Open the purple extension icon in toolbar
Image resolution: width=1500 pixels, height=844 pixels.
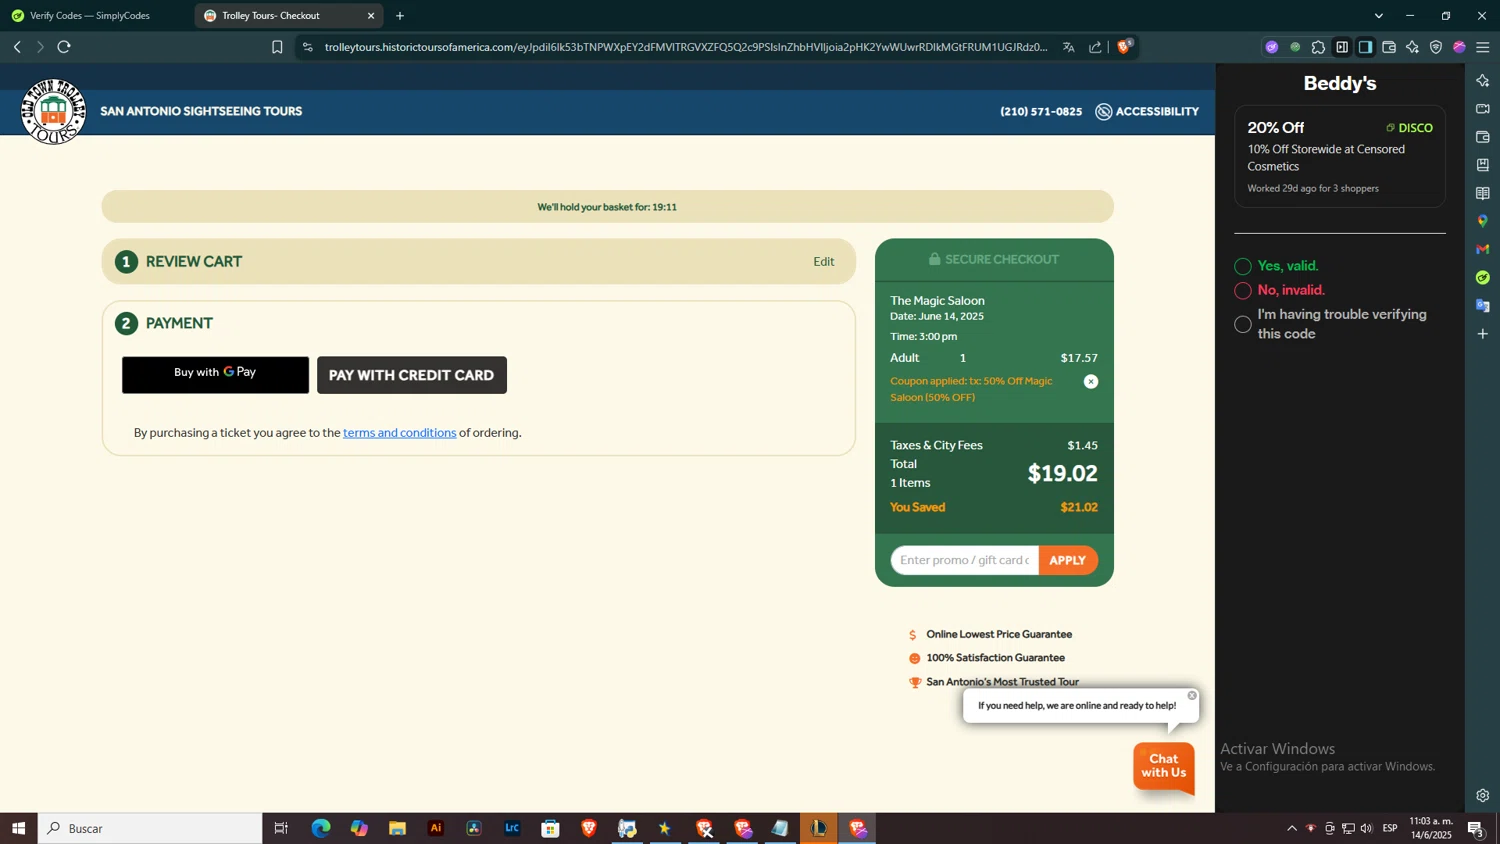pyautogui.click(x=1271, y=47)
